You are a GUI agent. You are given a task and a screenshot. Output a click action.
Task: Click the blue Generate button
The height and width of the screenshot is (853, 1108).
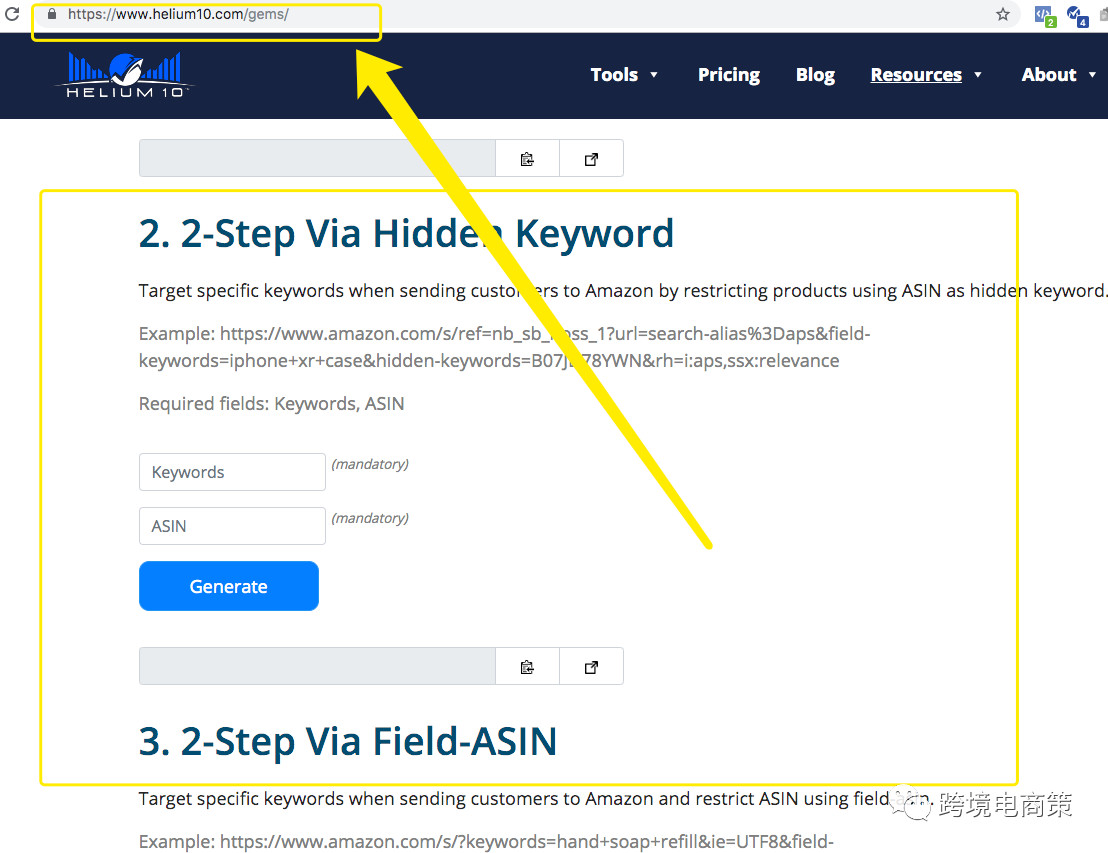pos(229,586)
